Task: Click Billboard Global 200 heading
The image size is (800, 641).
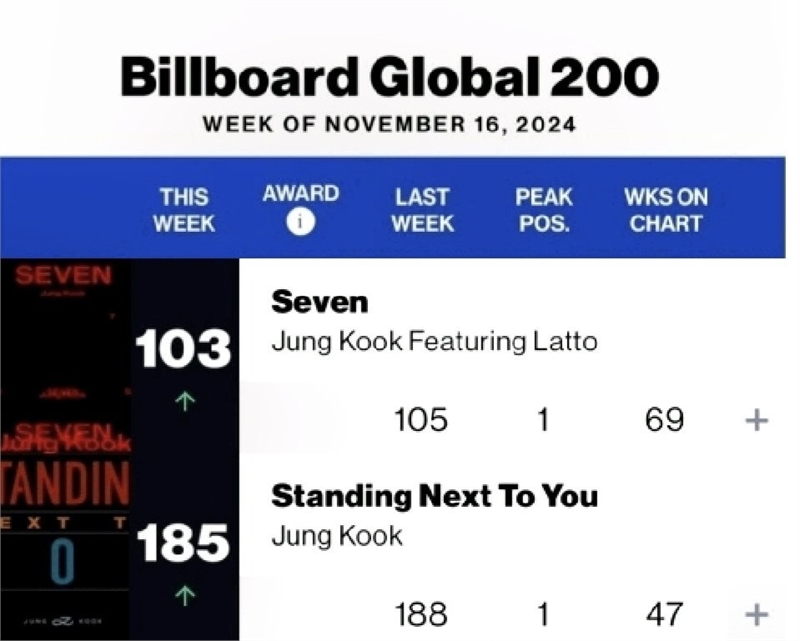Action: [x=390, y=77]
